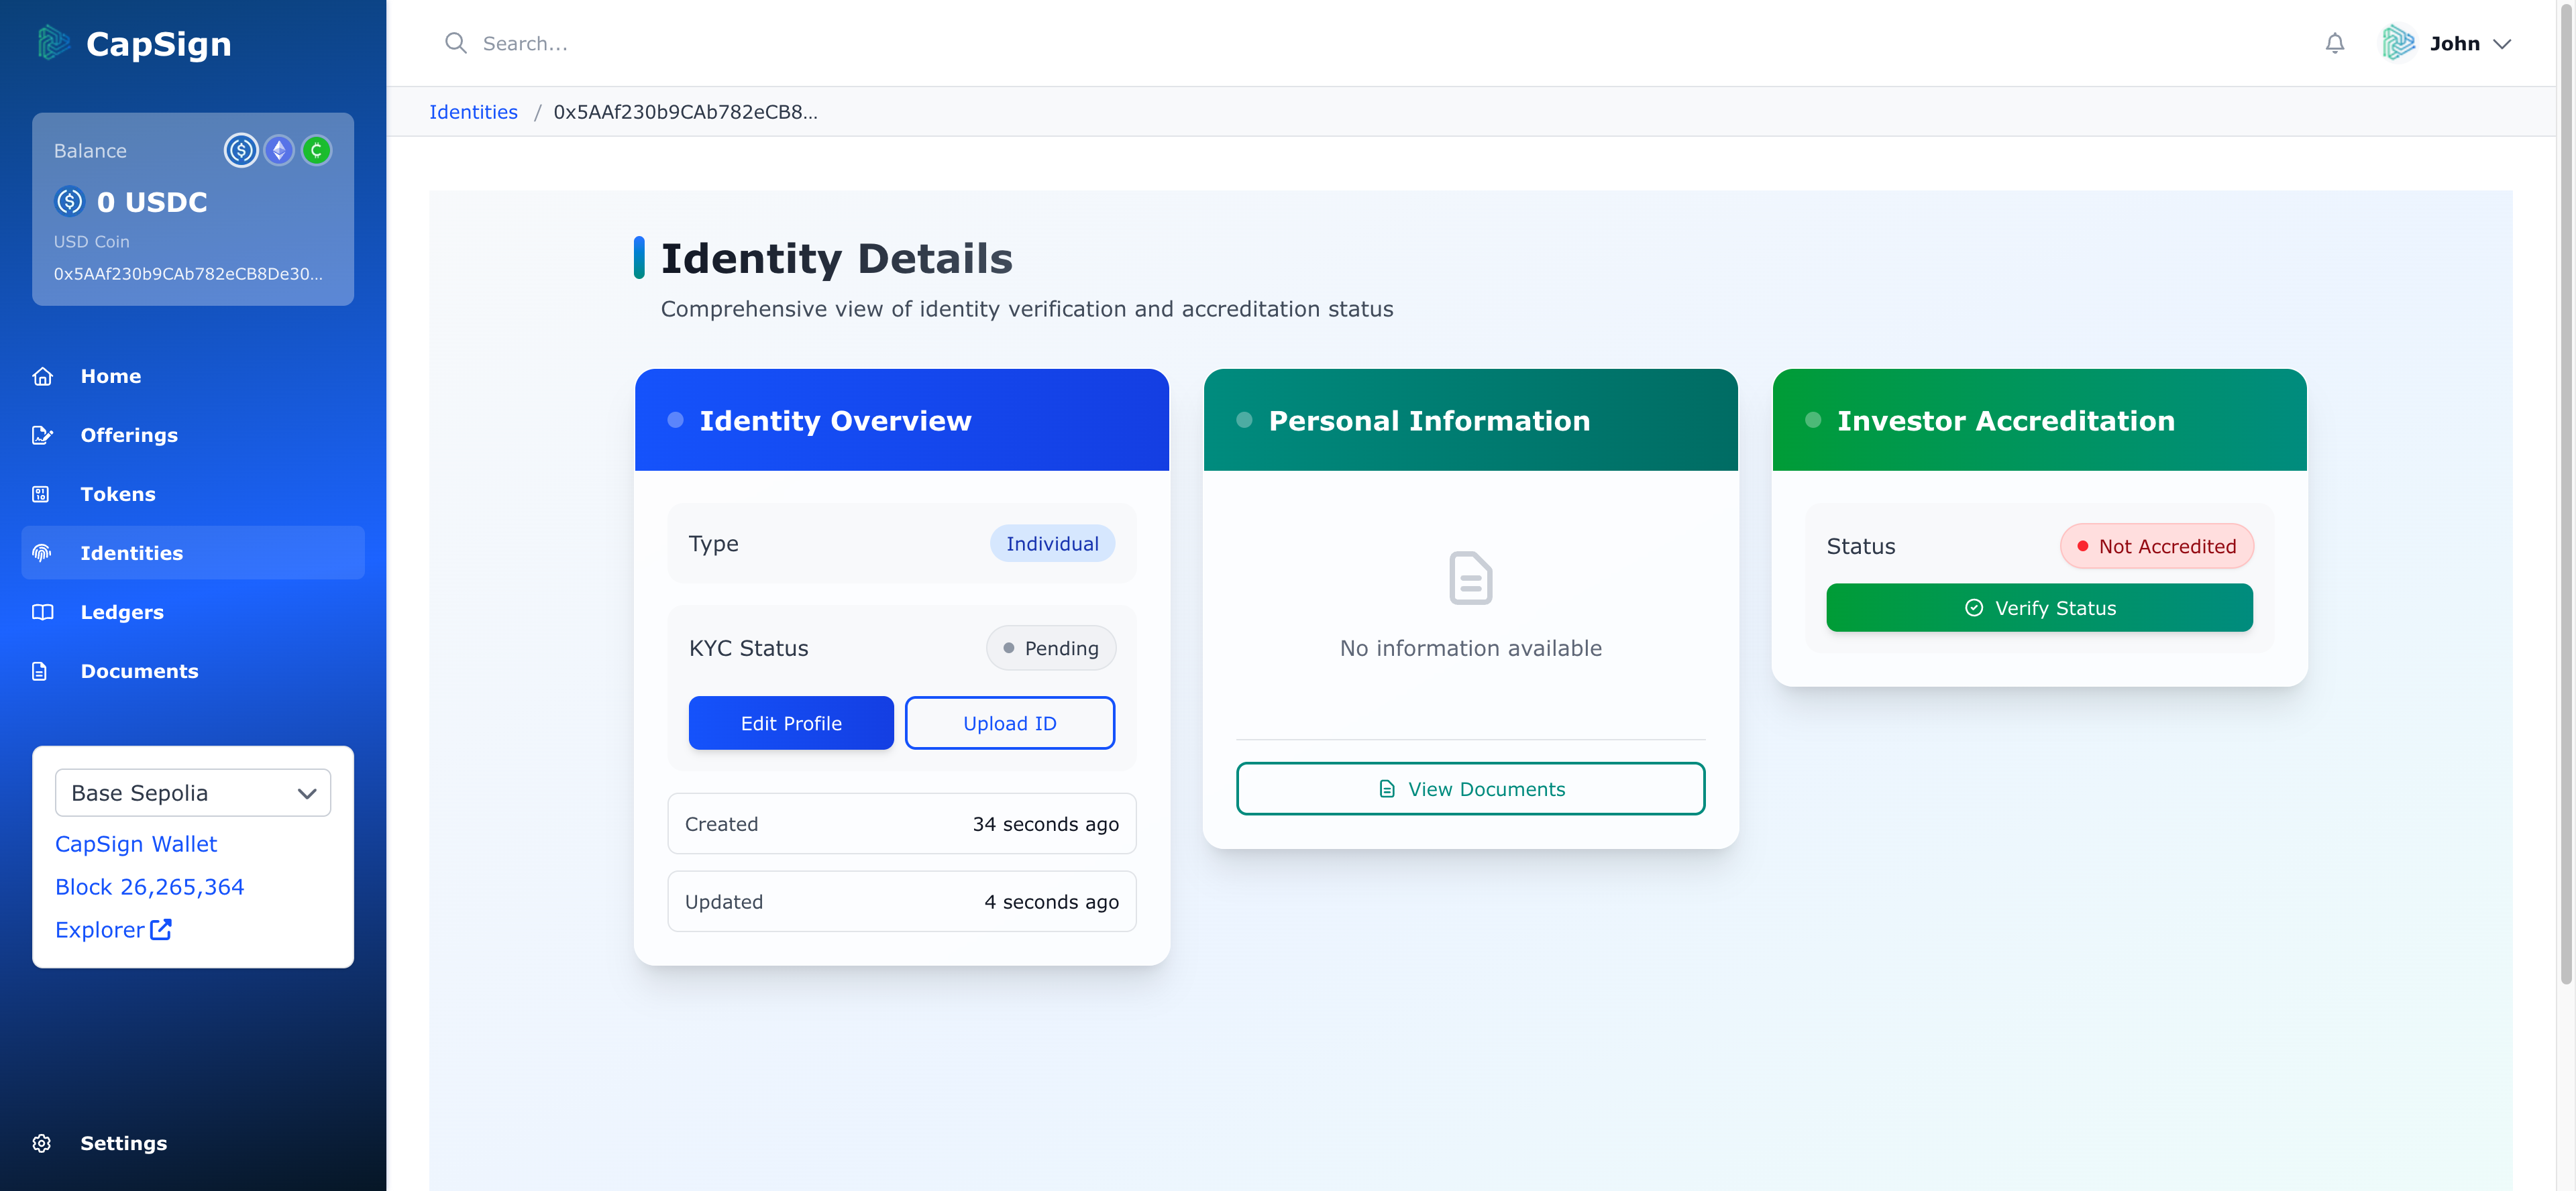
Task: Click the Individual type badge
Action: [x=1052, y=544]
